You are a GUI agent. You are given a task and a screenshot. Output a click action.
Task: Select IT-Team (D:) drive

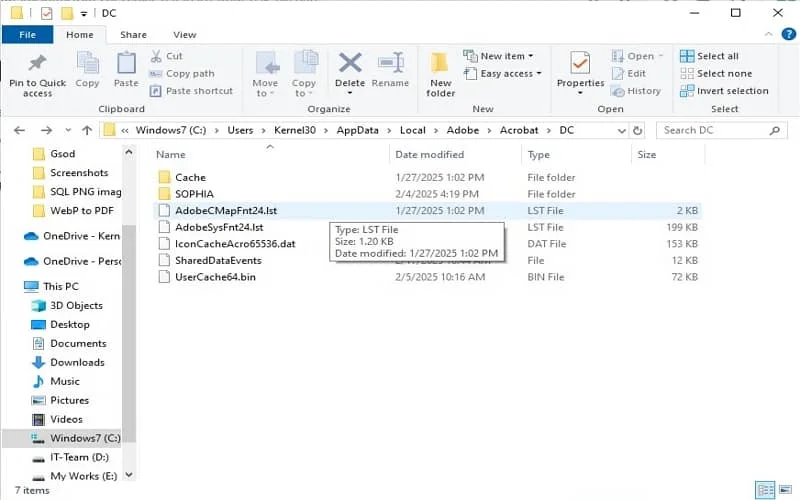(70, 457)
